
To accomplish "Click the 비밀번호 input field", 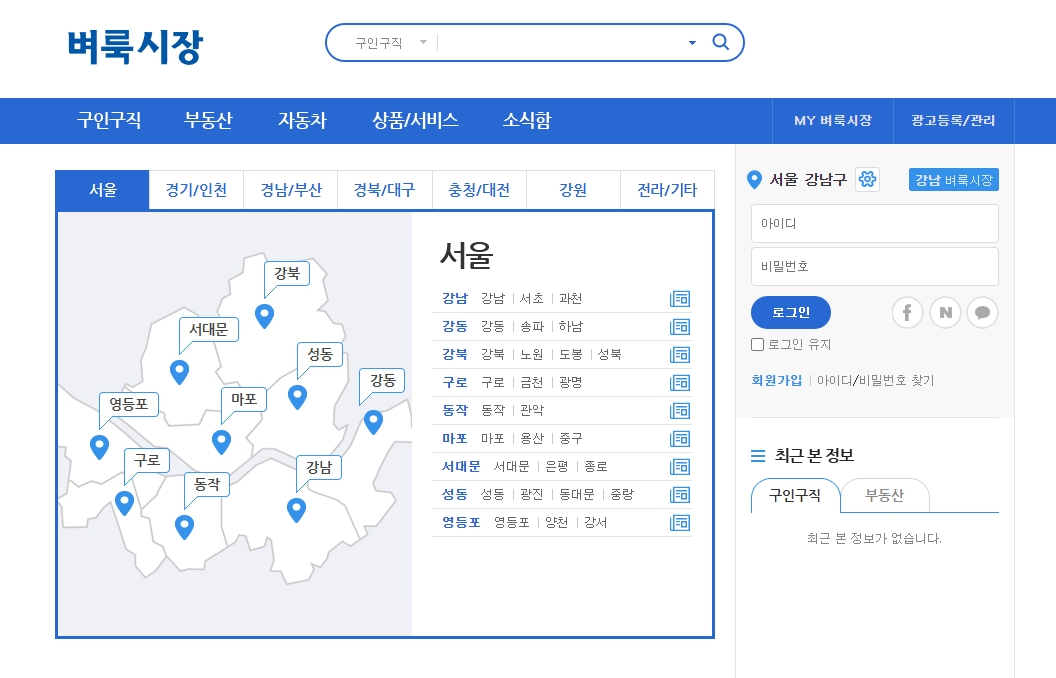I will coord(875,267).
